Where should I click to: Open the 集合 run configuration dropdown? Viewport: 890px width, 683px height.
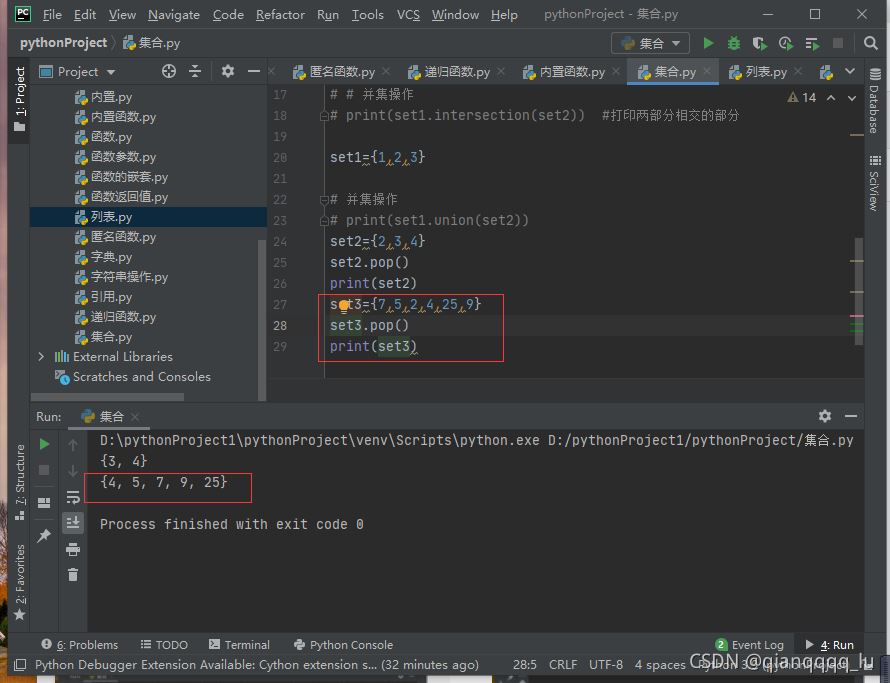click(650, 43)
